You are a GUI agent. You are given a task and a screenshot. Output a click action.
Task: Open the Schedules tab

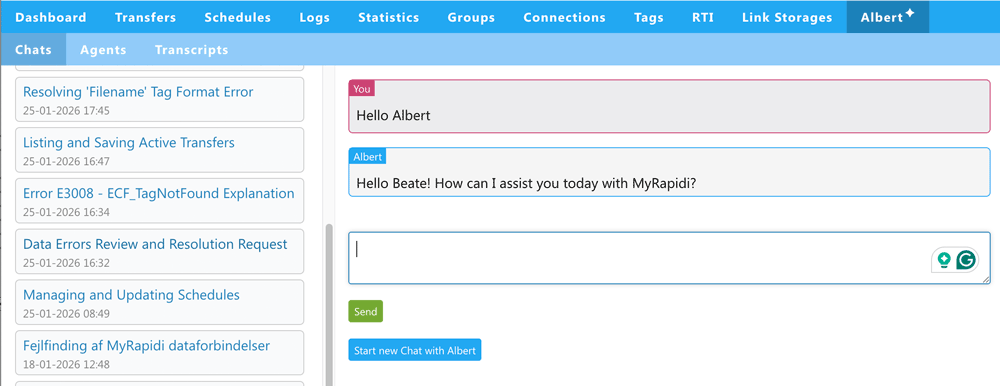point(237,17)
